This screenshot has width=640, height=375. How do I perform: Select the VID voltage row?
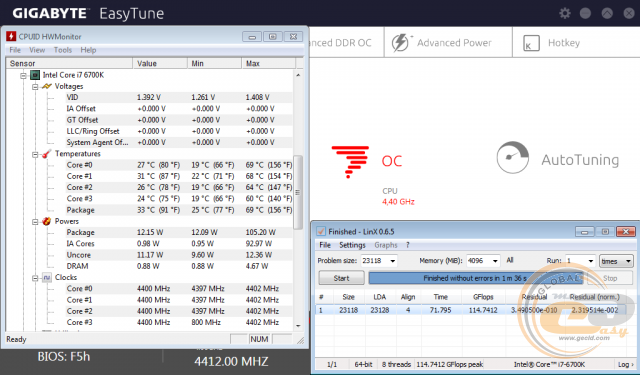pyautogui.click(x=178, y=97)
